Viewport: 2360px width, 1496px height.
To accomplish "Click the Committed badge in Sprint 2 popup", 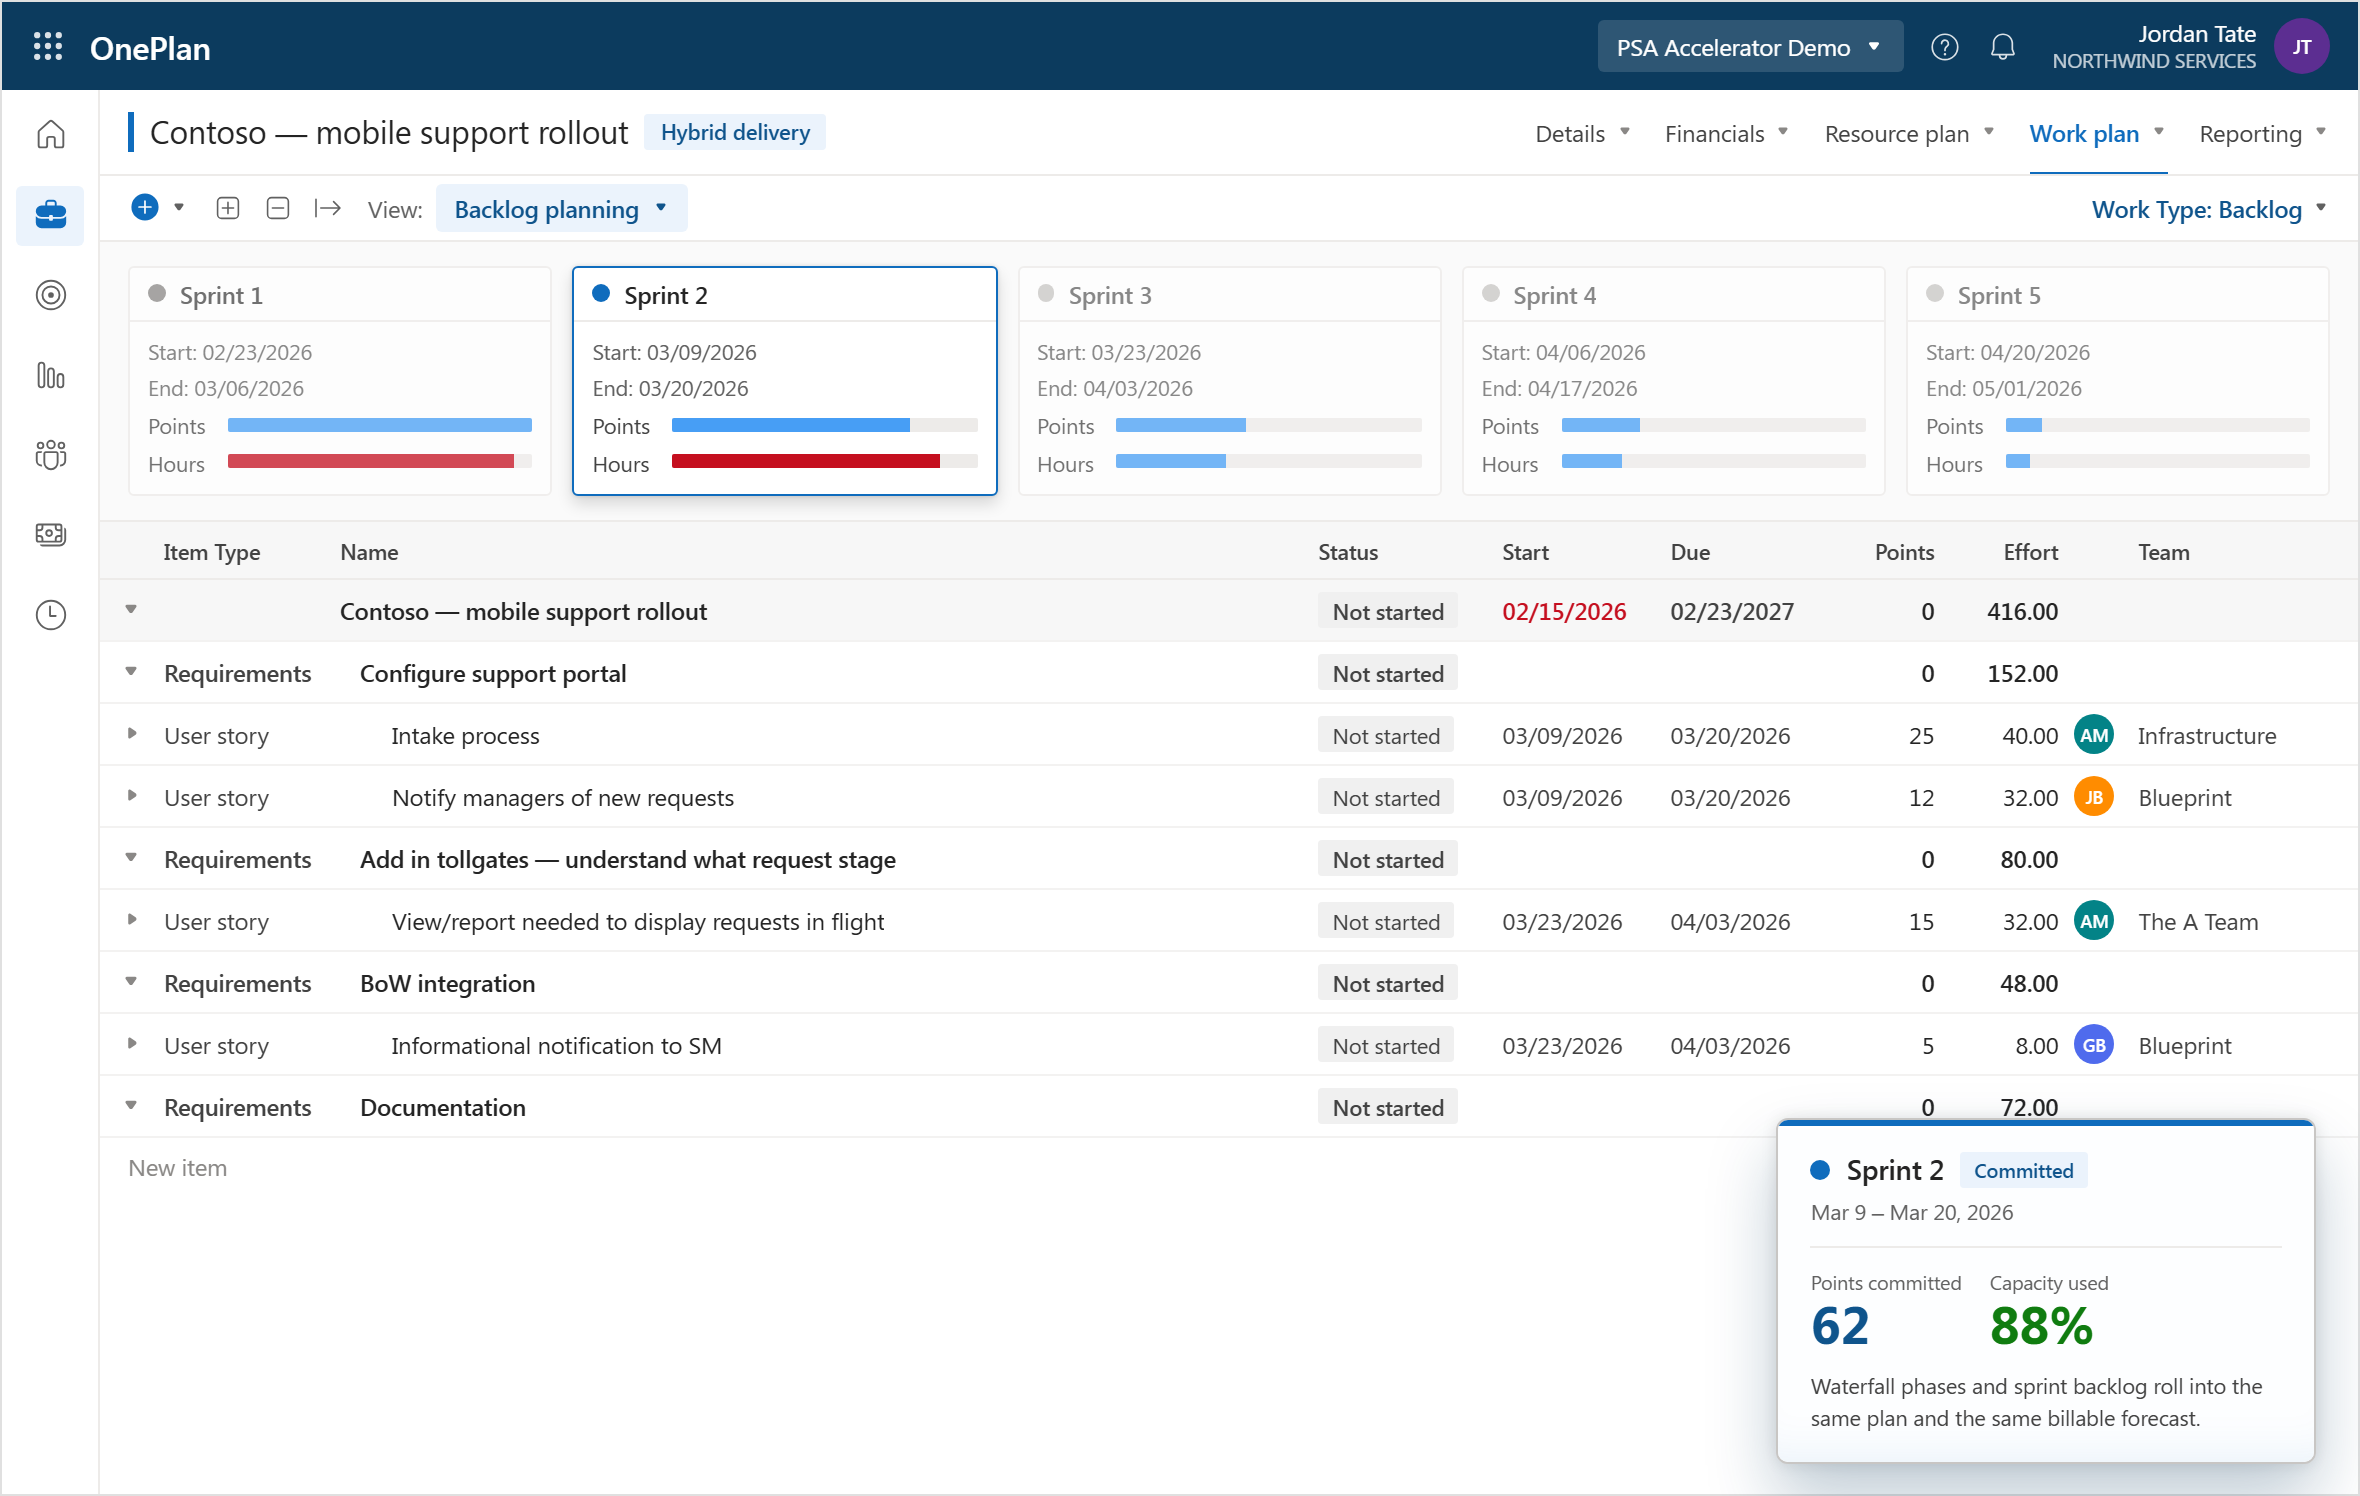I will pyautogui.click(x=2023, y=1170).
